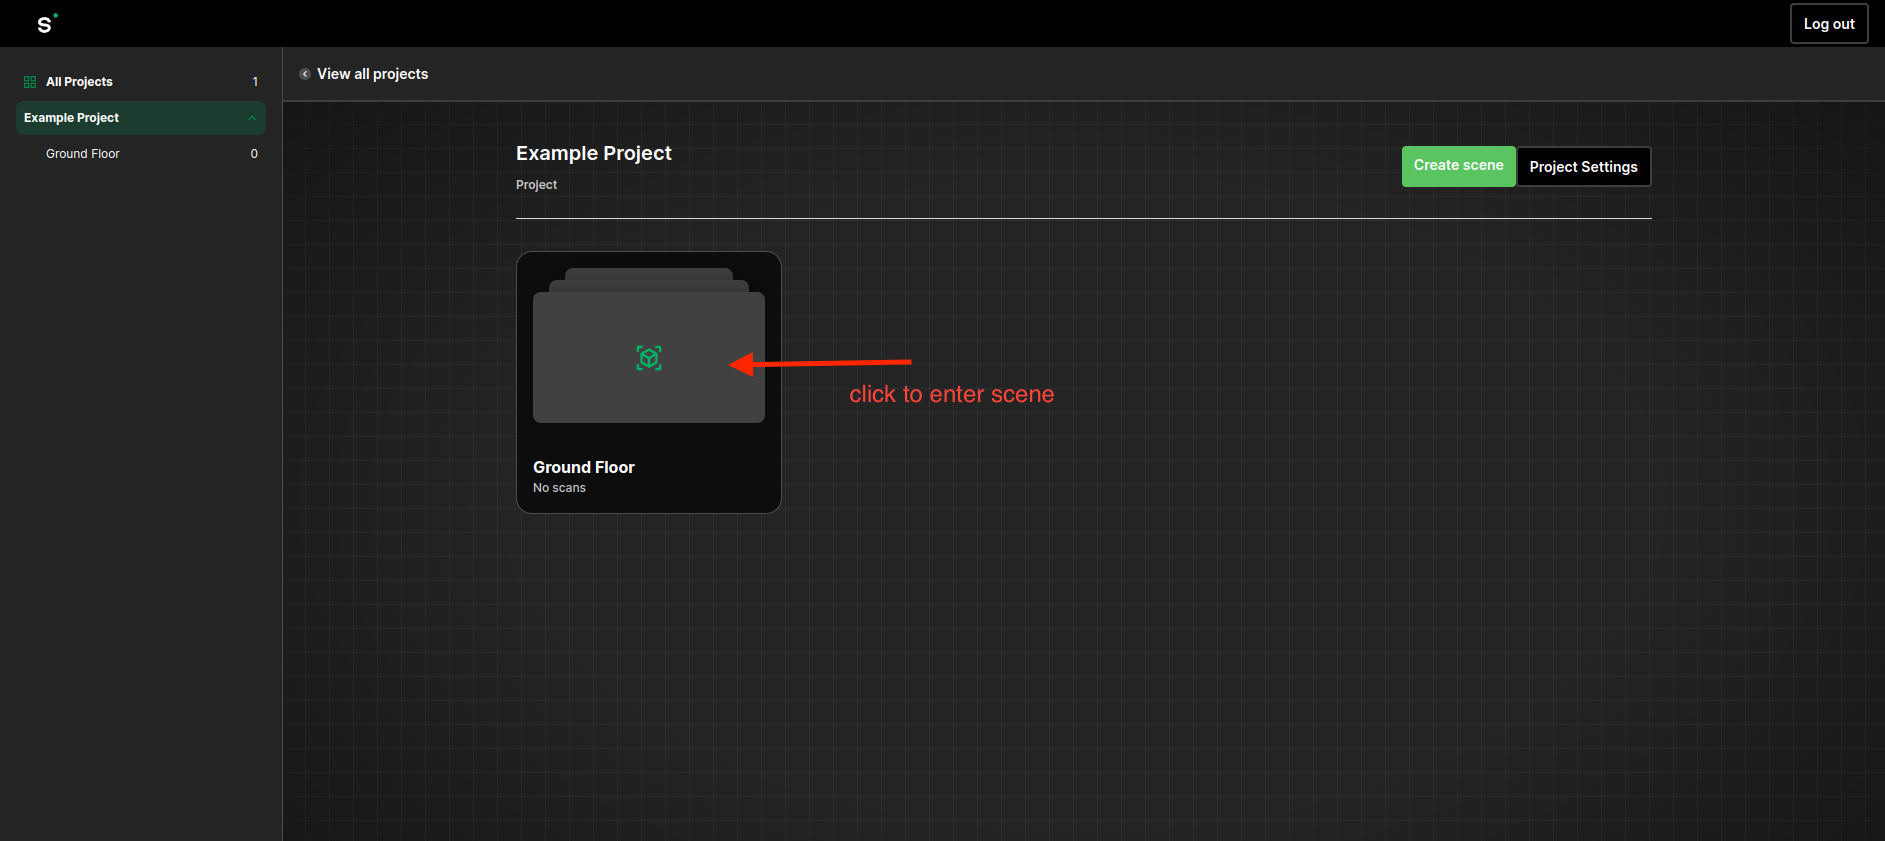Click the green 3D cube scan icon
Viewport: 1885px width, 841px height.
[649, 358]
